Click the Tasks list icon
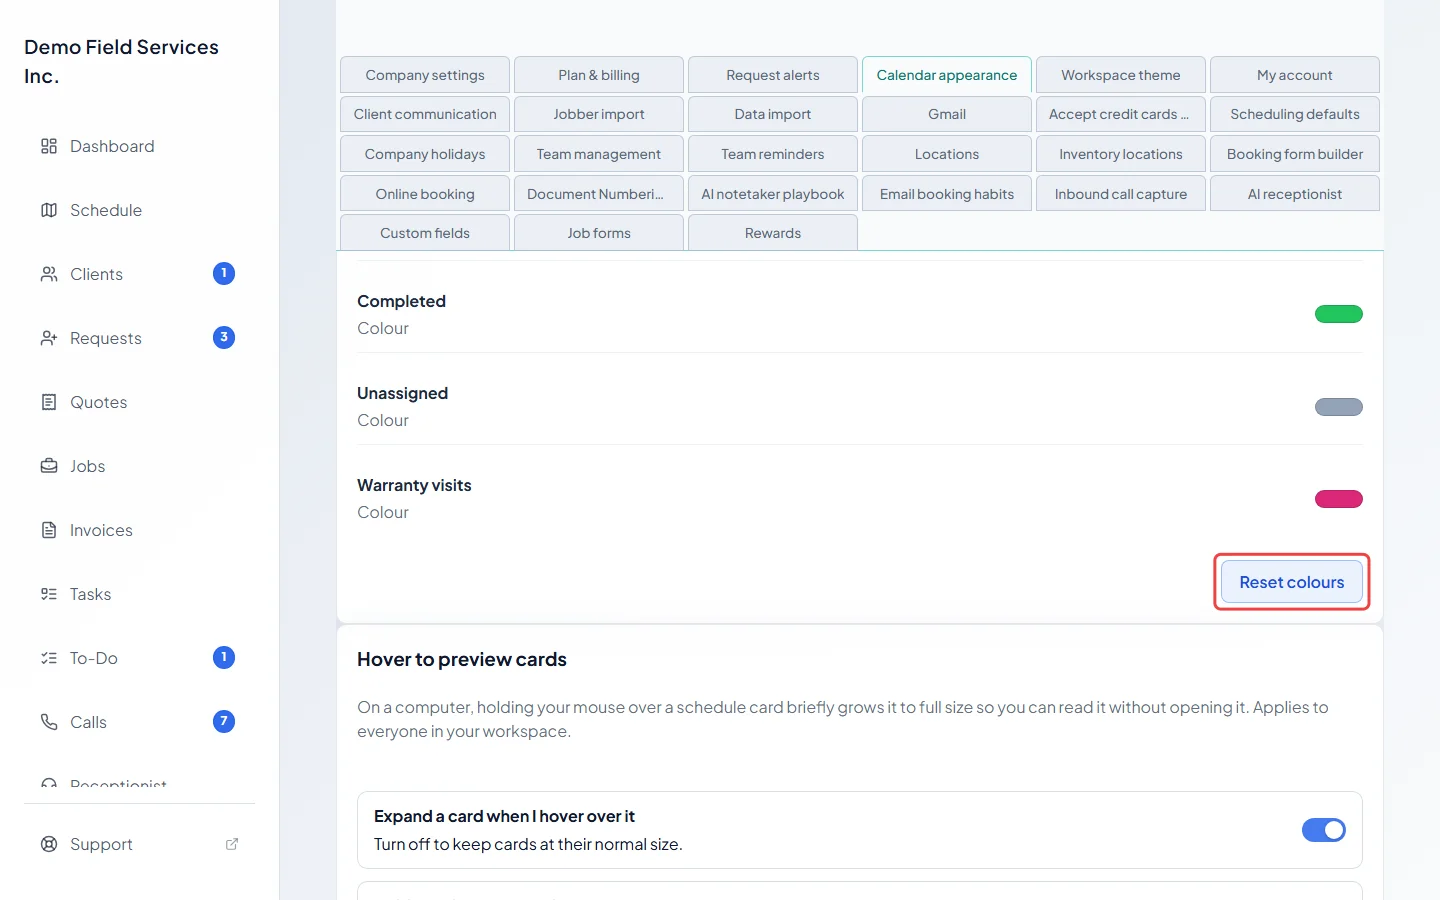The width and height of the screenshot is (1440, 900). pyautogui.click(x=49, y=594)
